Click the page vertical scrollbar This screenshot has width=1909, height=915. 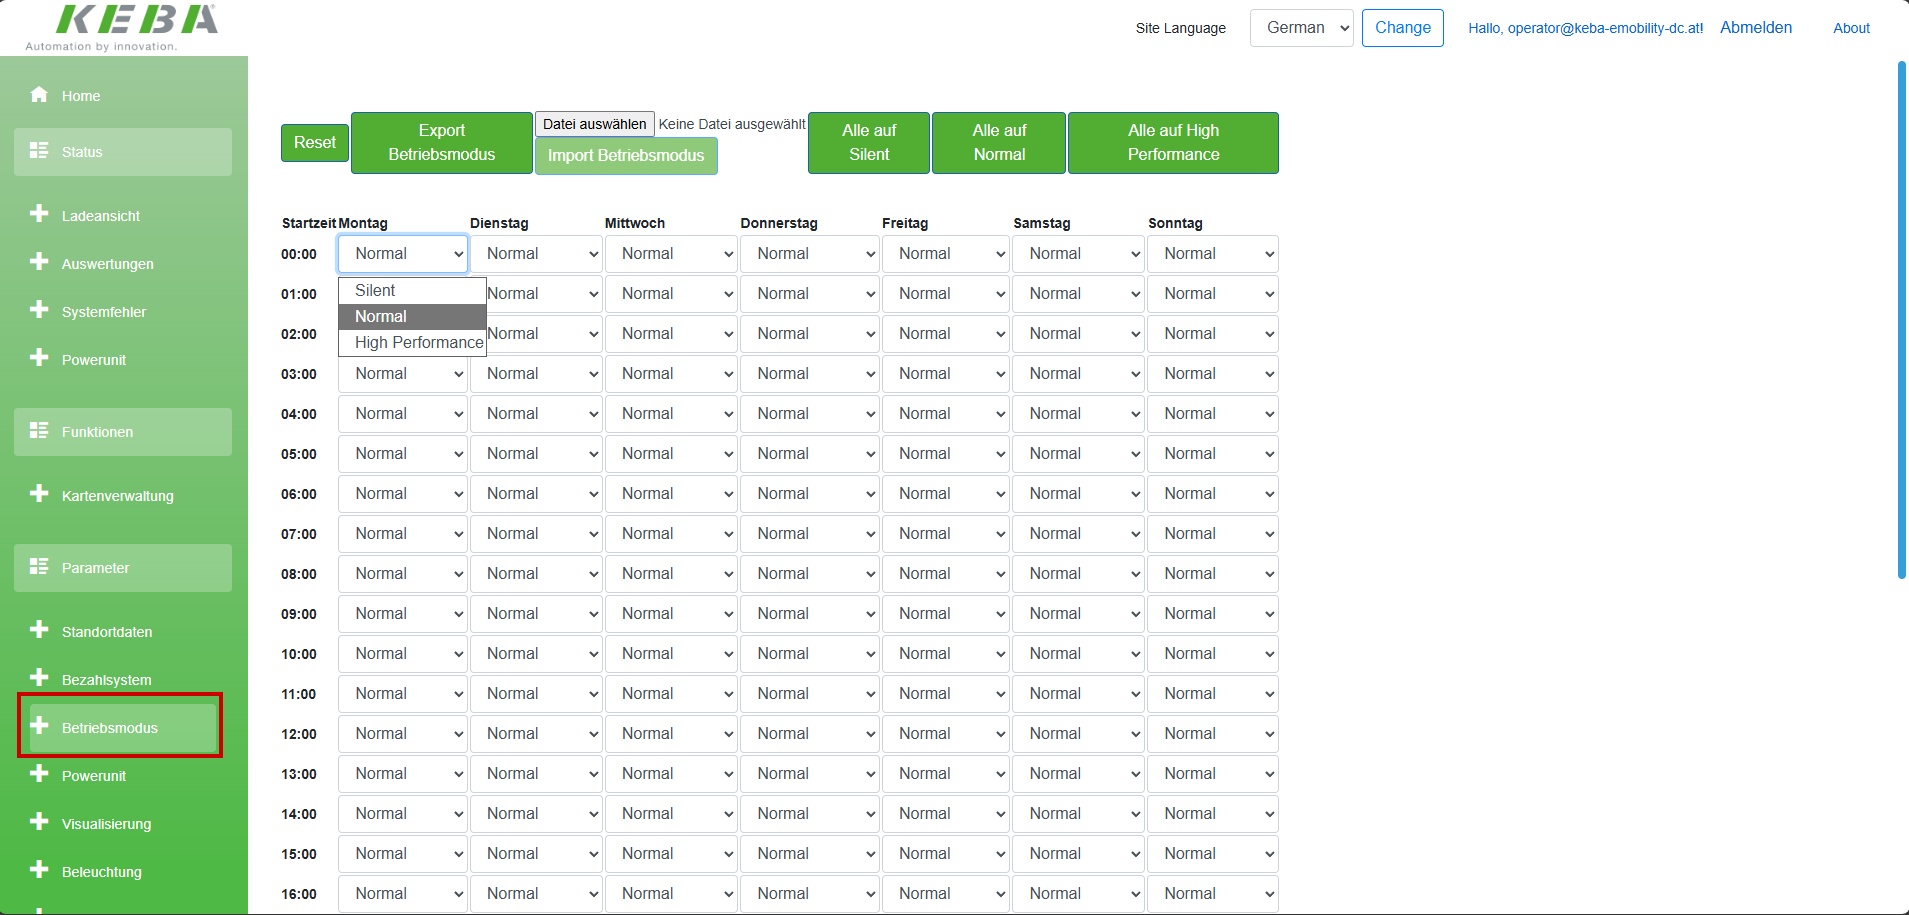coord(1902,320)
